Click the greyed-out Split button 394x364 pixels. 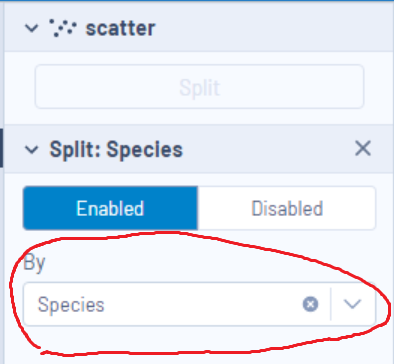point(199,87)
